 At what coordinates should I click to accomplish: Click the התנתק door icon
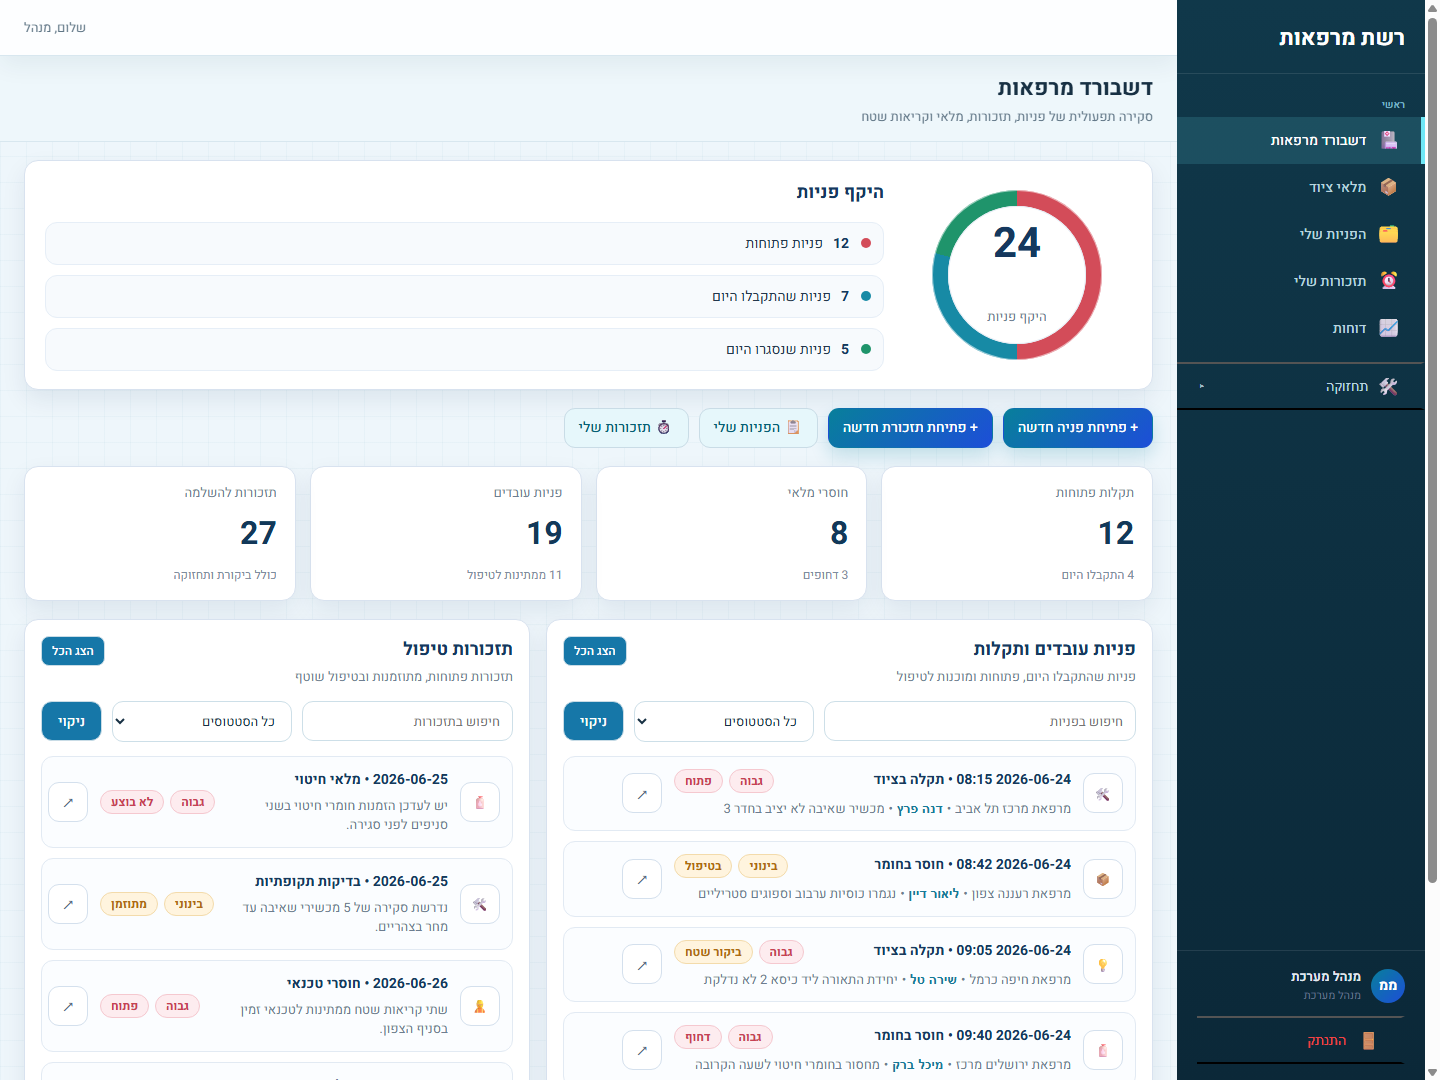(1368, 1041)
